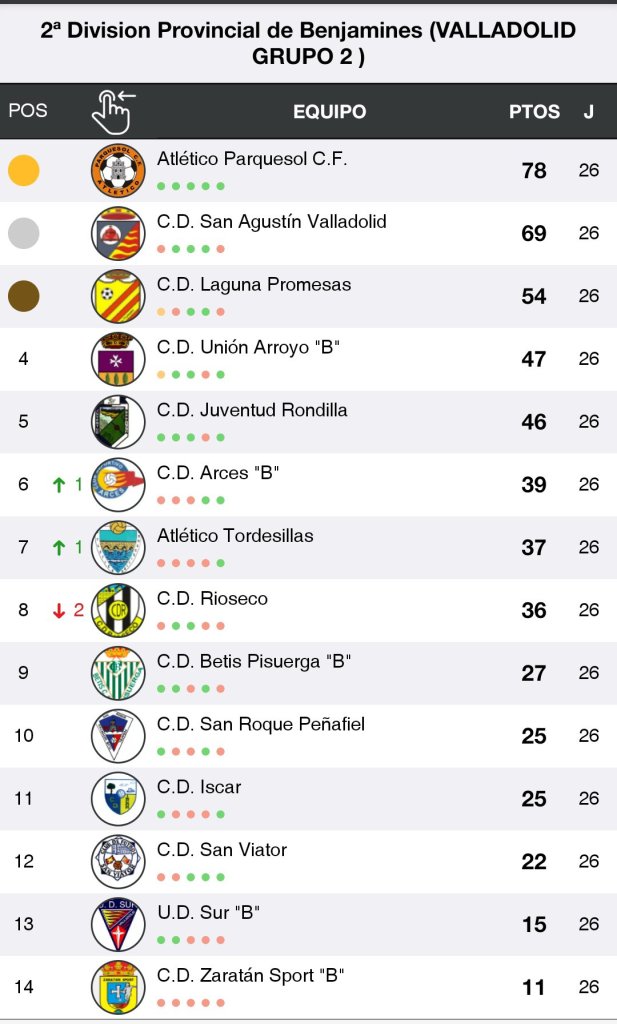
Task: Tap the C.D. Arces "B" crest
Action: pos(118,484)
